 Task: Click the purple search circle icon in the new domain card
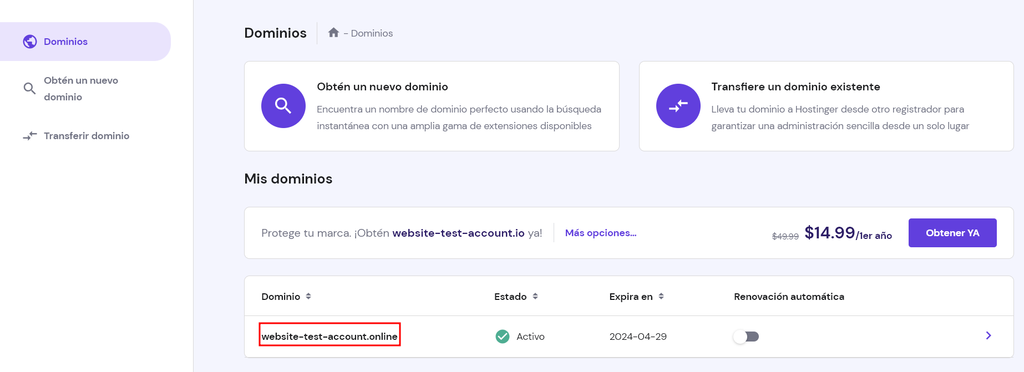[283, 106]
